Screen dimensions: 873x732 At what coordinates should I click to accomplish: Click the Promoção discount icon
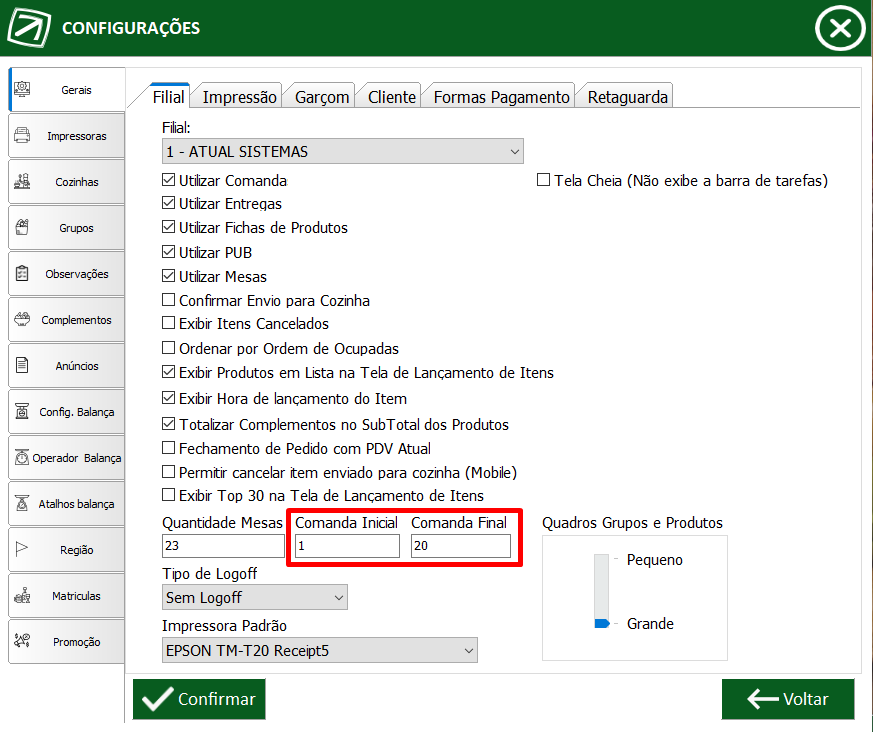(22, 641)
